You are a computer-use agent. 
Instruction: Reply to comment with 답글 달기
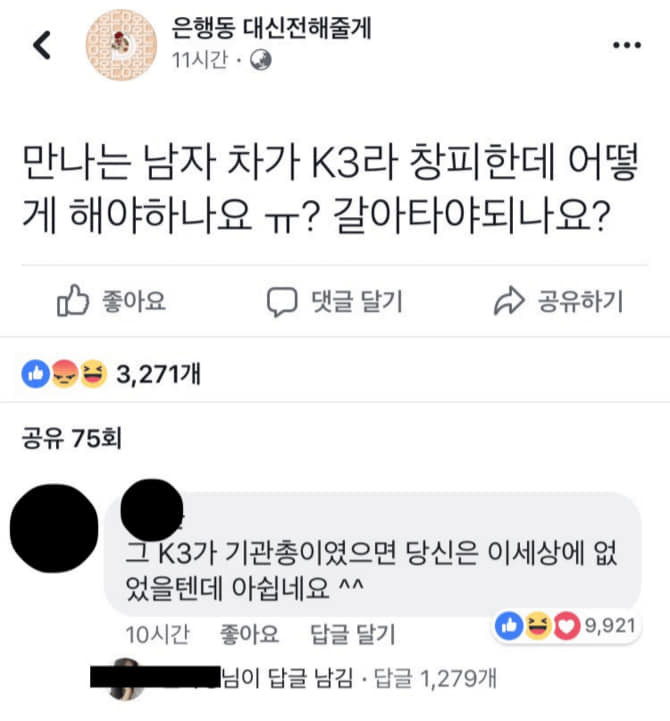coord(353,635)
